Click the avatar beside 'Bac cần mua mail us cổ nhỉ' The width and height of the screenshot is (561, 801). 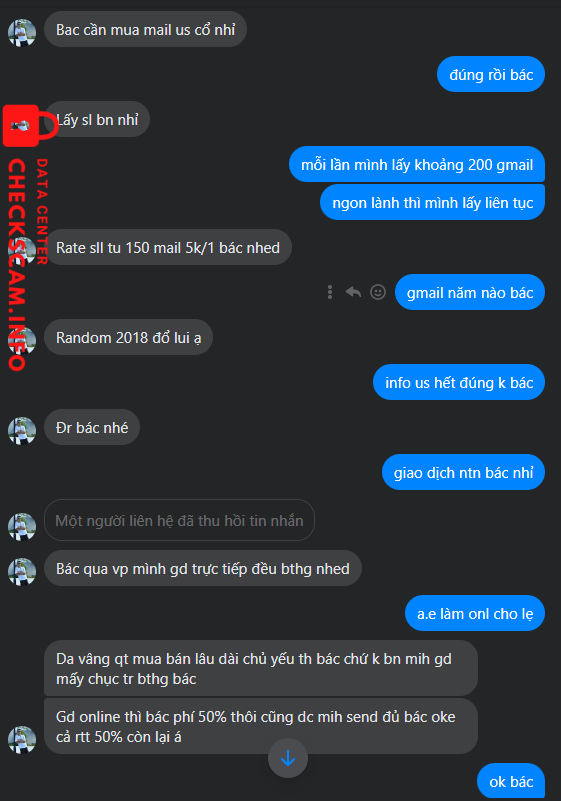pyautogui.click(x=22, y=33)
